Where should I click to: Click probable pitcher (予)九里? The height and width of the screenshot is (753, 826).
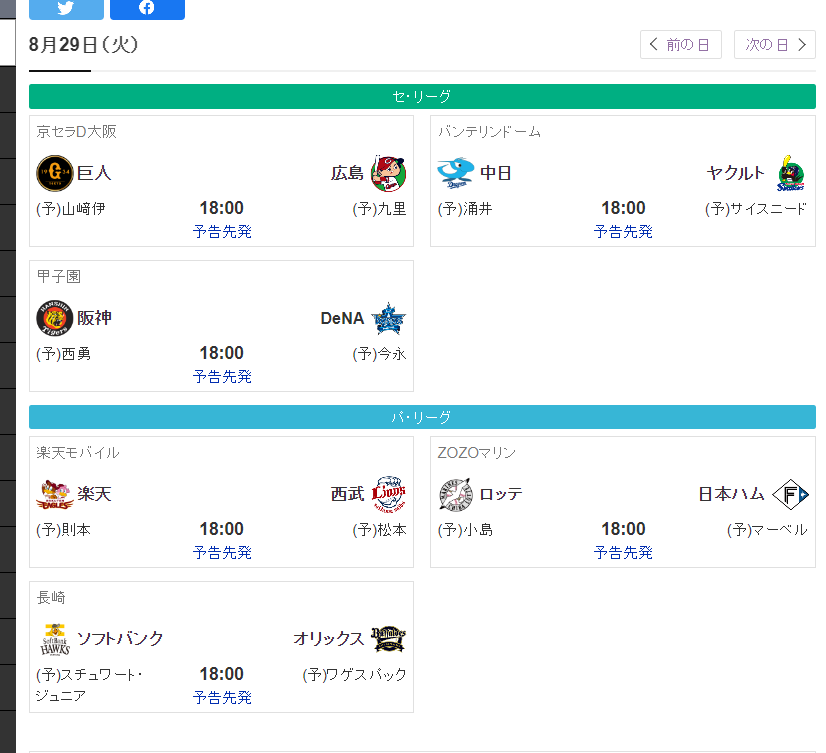[379, 209]
